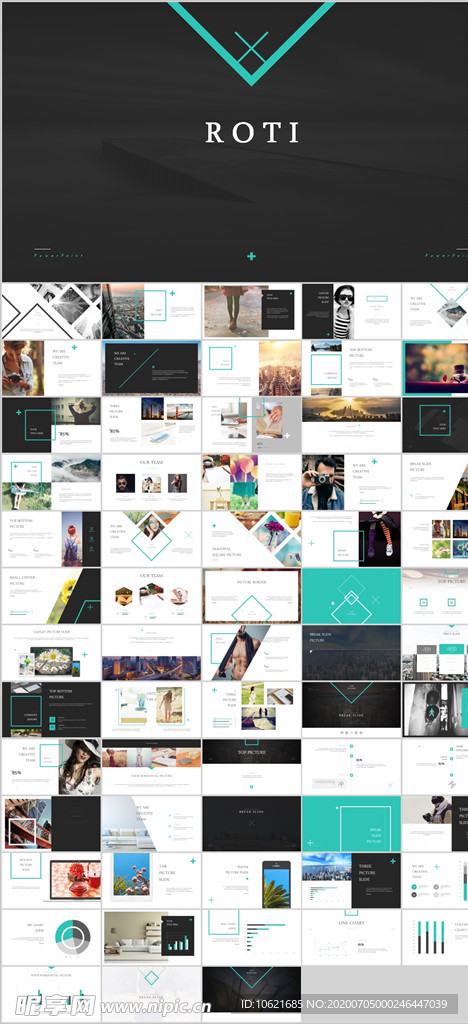468x1024 pixels.
Task: Open the golden sunset harbor panorama slide
Action: tap(351, 425)
